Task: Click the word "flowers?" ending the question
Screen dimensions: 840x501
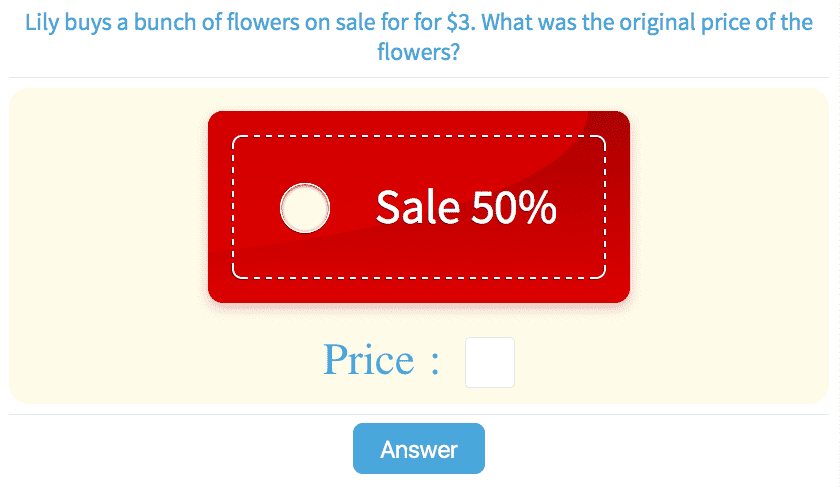Action: click(x=418, y=52)
